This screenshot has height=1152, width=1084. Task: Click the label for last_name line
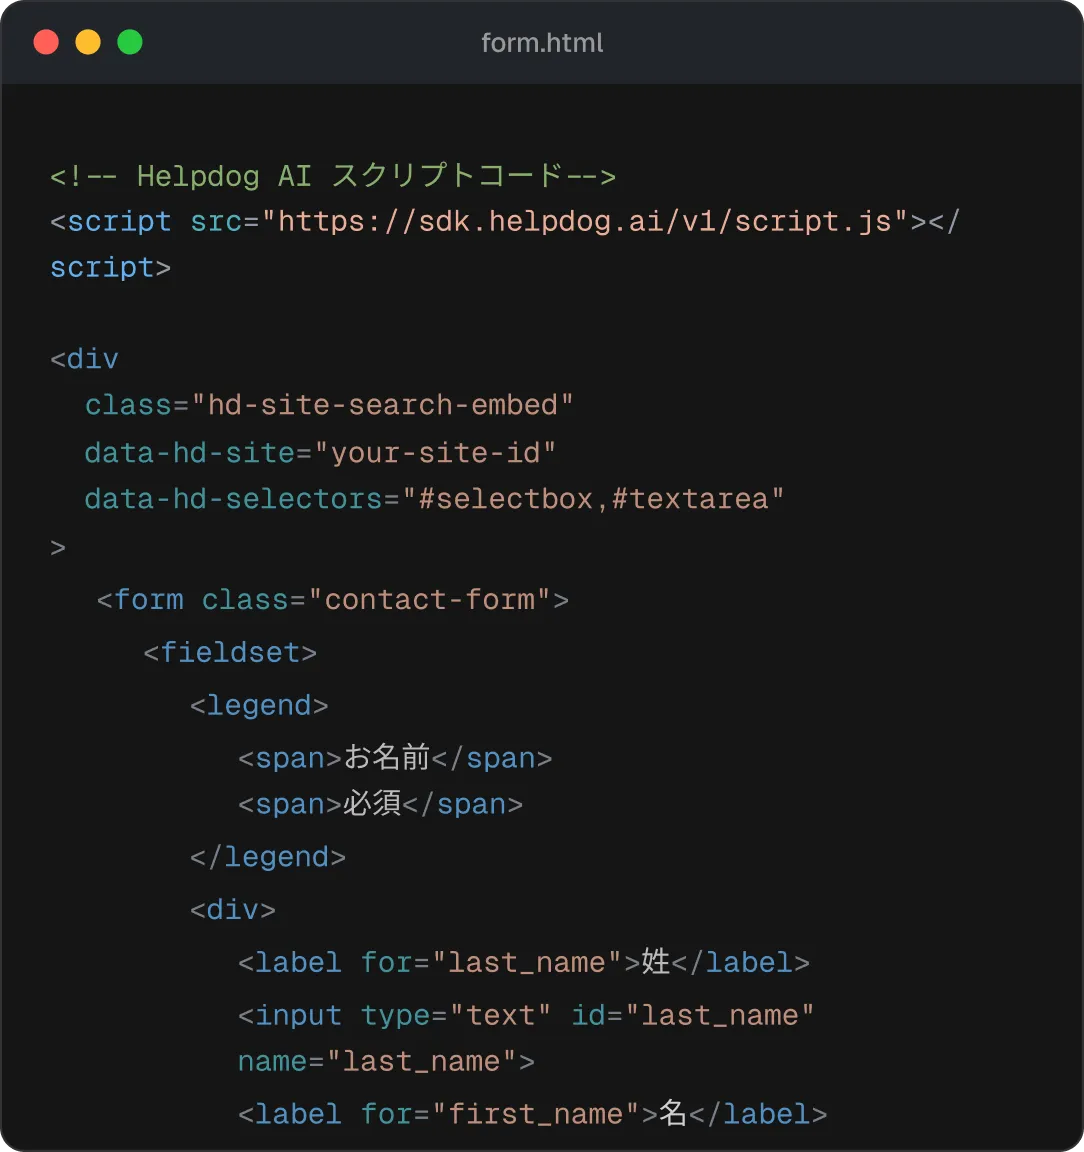[524, 962]
